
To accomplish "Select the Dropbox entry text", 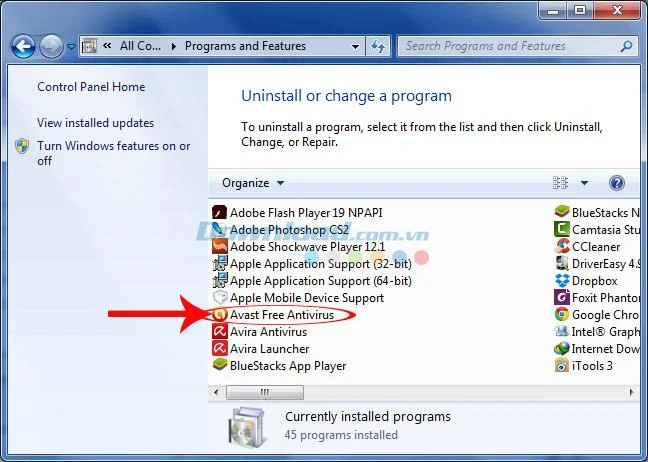I will [595, 281].
